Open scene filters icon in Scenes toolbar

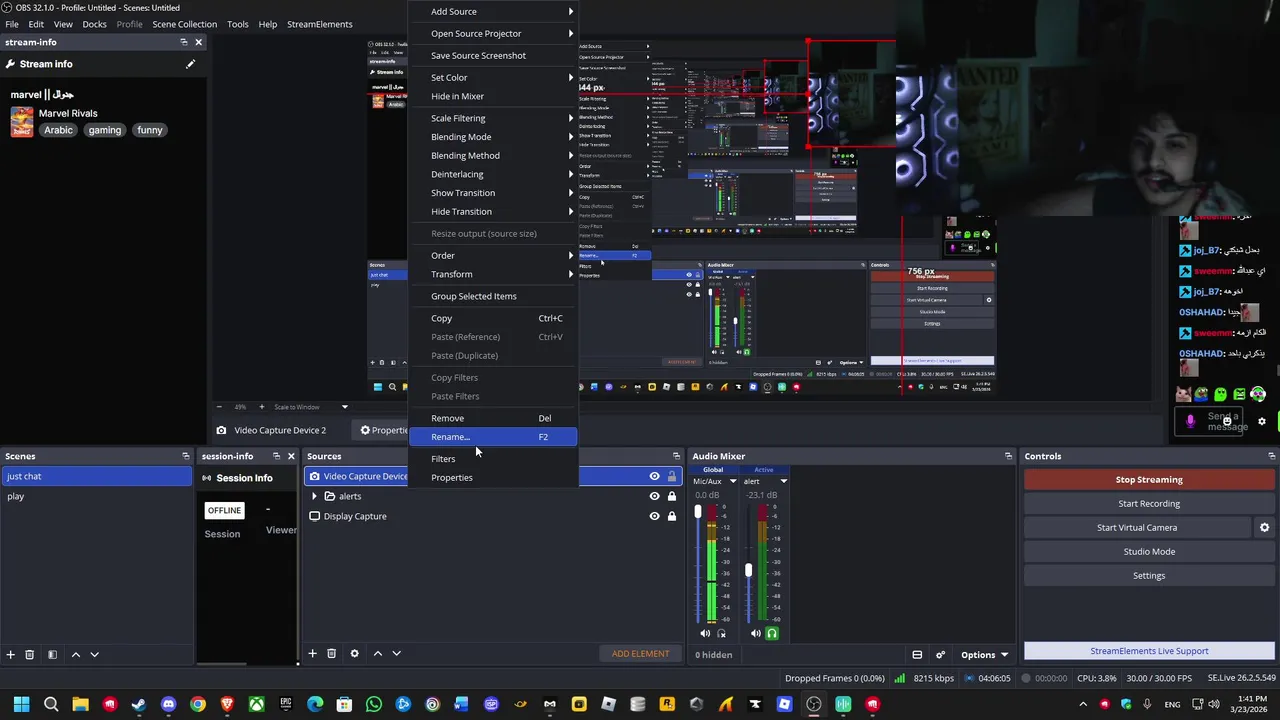click(x=52, y=654)
